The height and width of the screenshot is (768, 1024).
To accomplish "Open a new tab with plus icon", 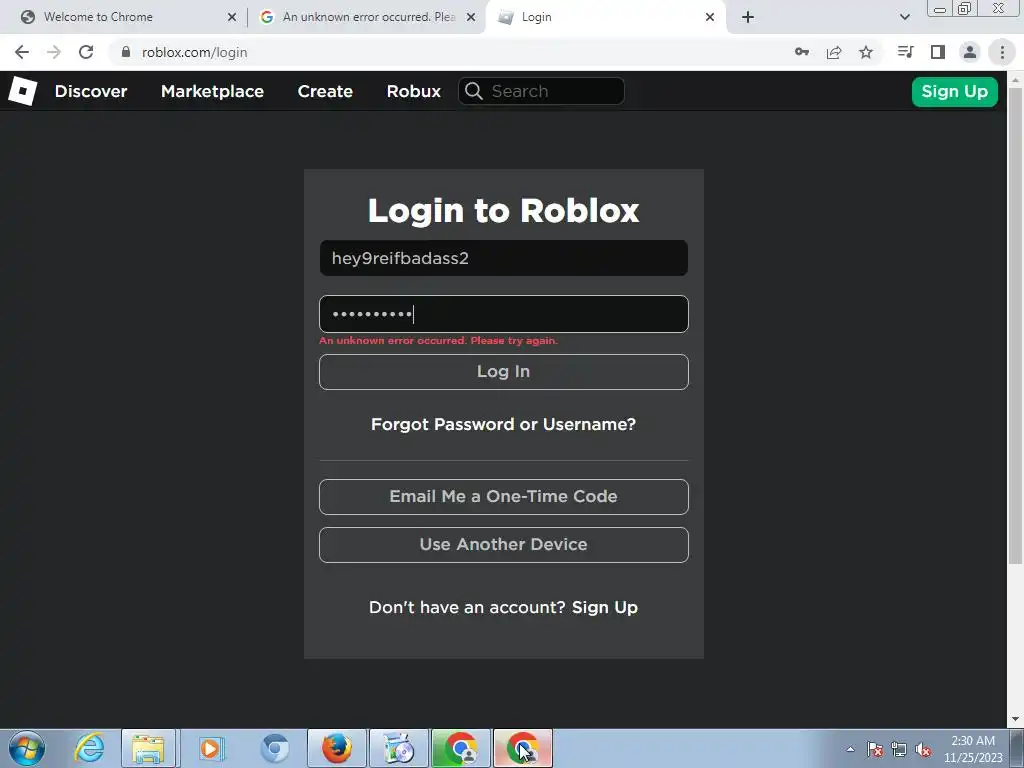I will click(x=748, y=17).
